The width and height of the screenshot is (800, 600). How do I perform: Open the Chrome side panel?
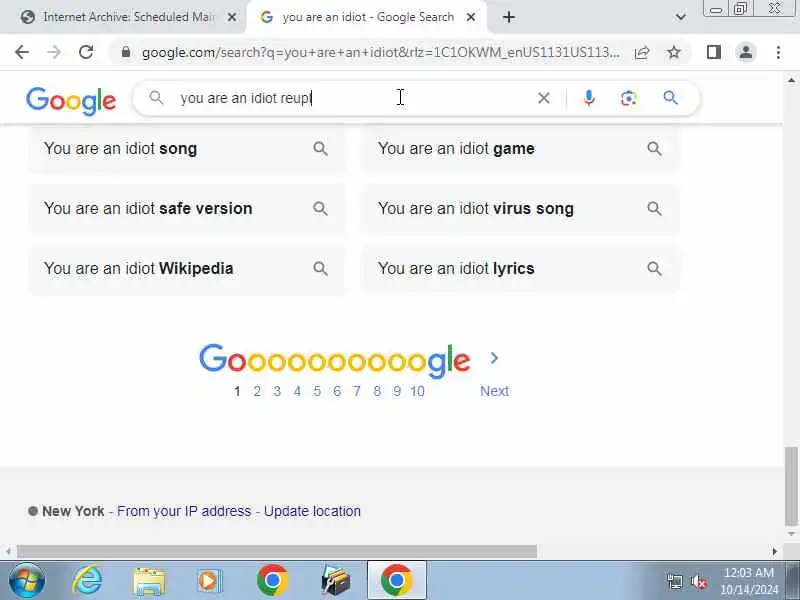pyautogui.click(x=714, y=52)
